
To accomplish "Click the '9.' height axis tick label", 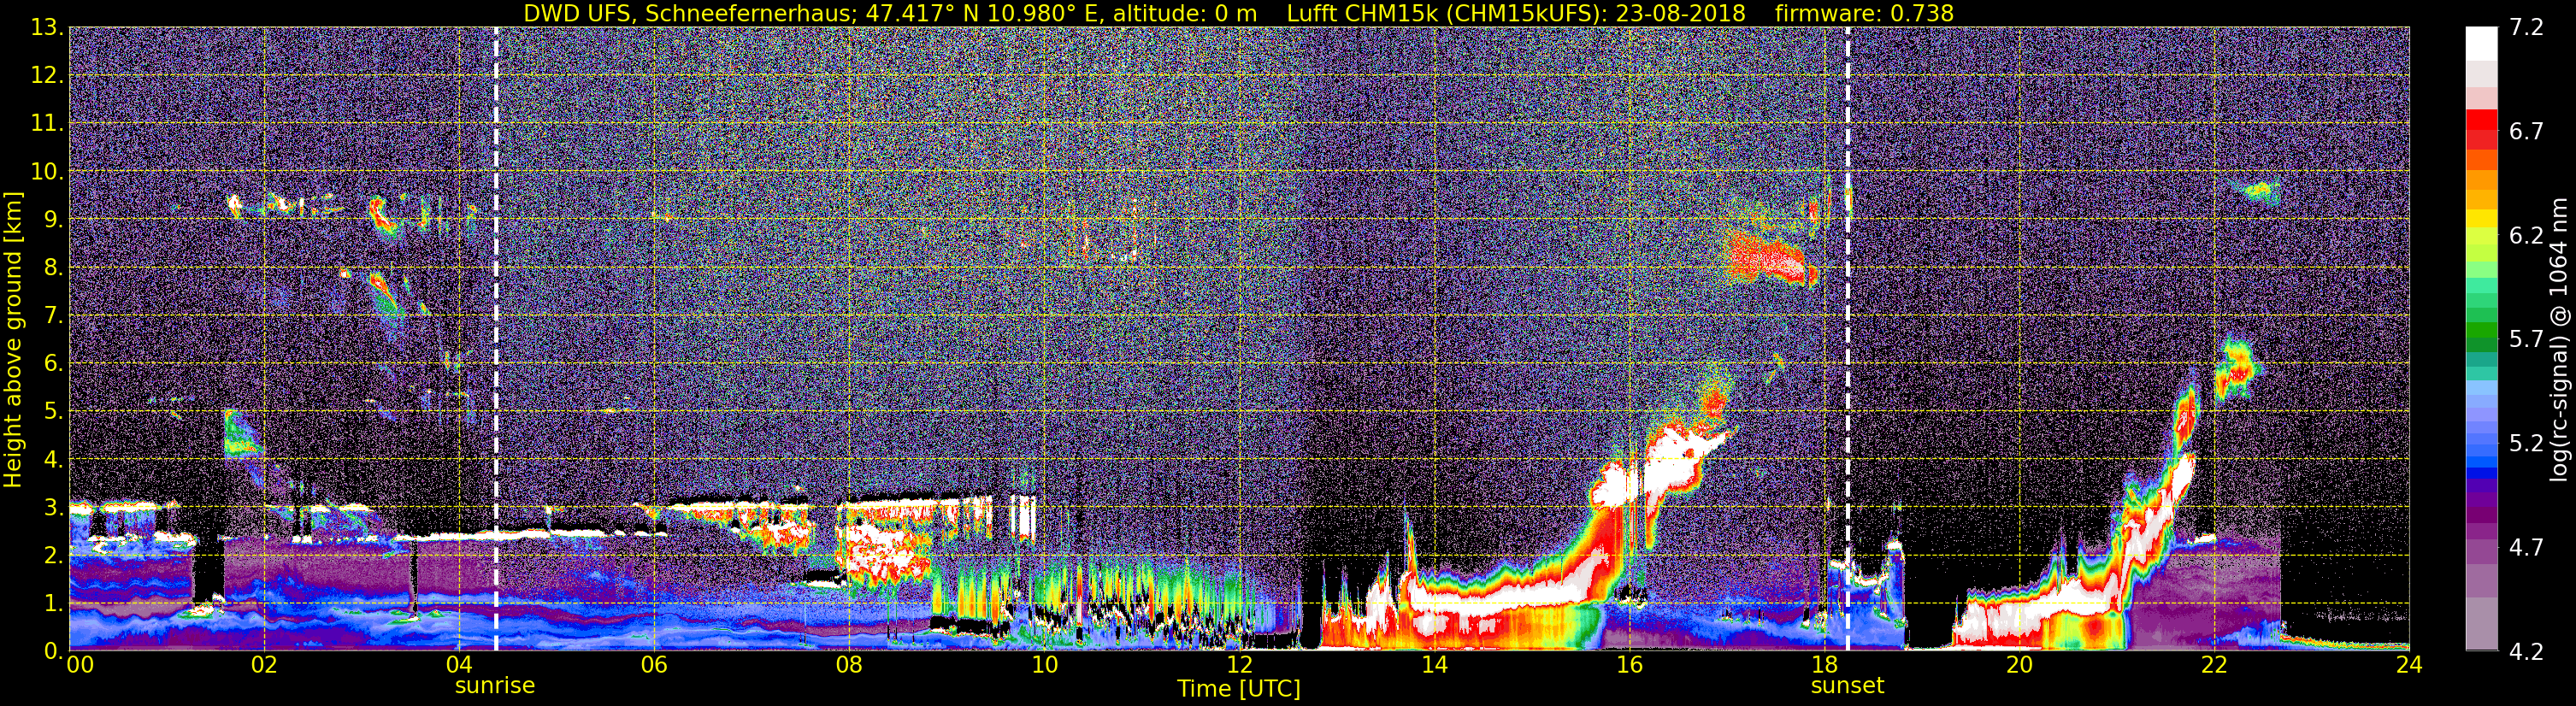I will [x=53, y=220].
